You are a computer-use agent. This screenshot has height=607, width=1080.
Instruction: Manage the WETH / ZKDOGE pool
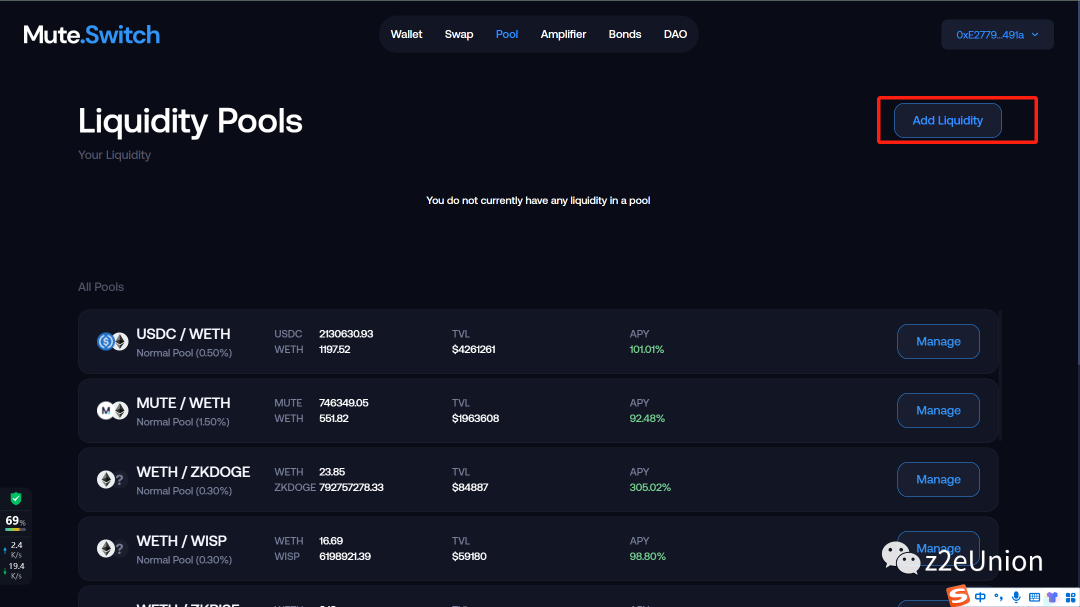click(938, 480)
